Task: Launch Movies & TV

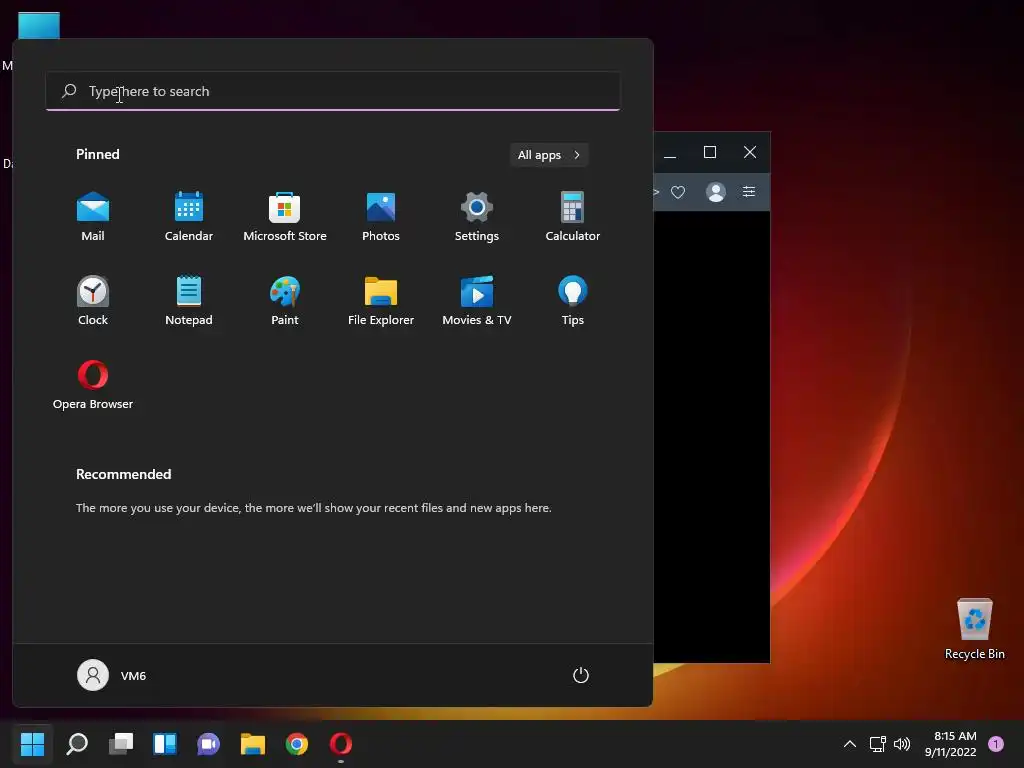Action: 477,301
